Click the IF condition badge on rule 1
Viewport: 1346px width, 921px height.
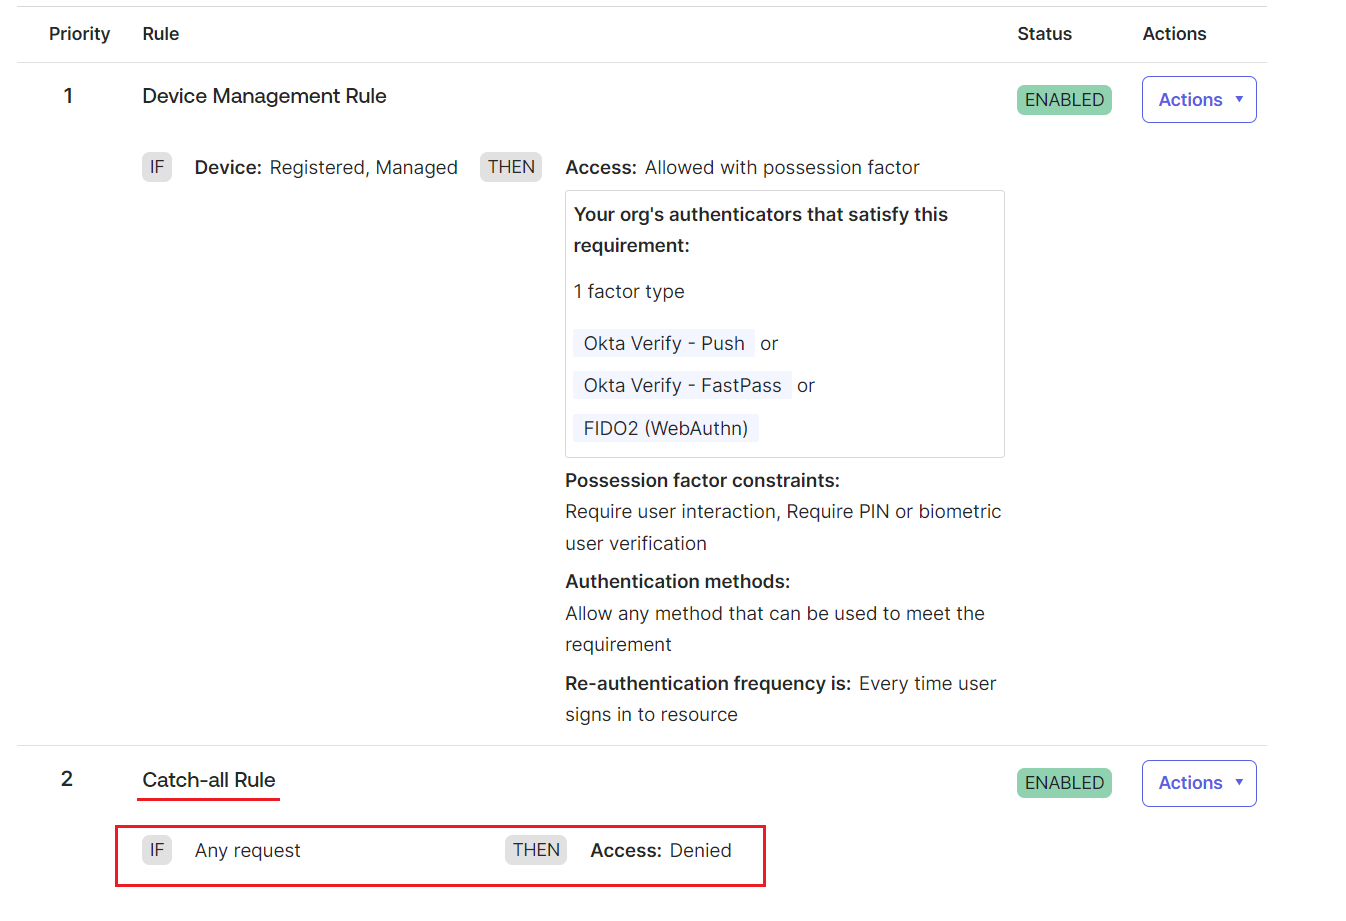157,167
